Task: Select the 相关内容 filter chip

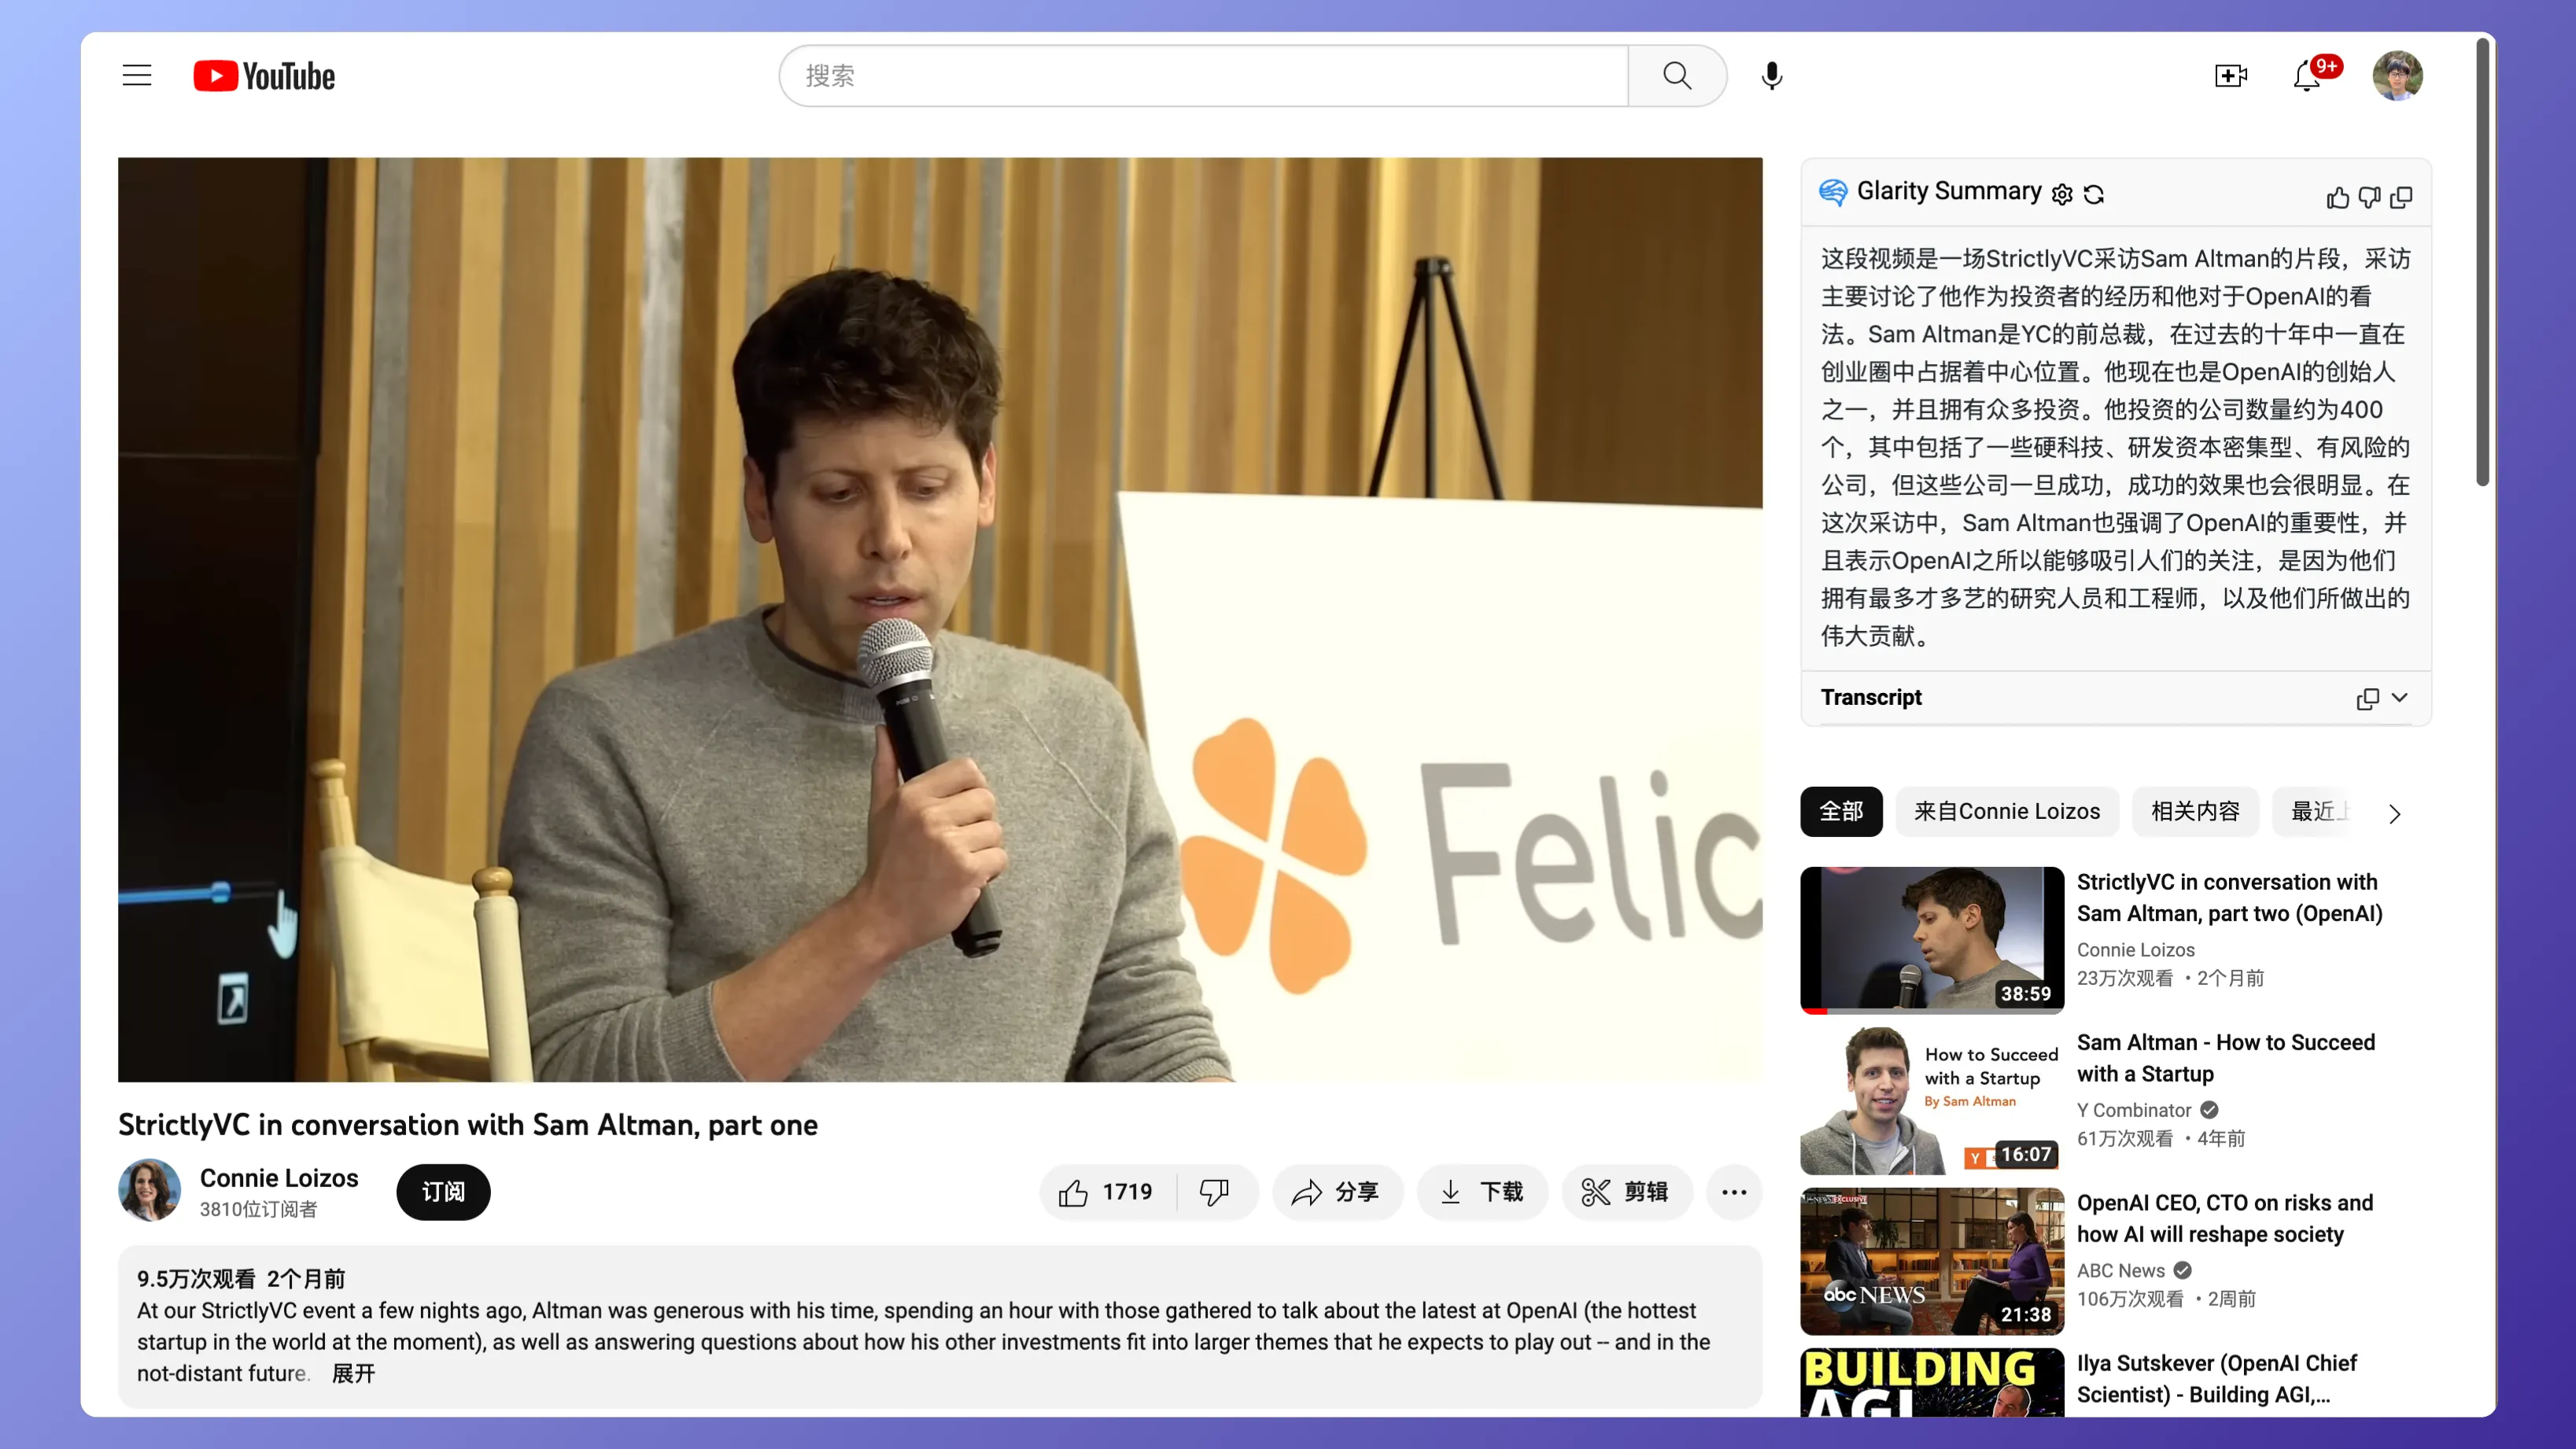Action: (x=2195, y=811)
